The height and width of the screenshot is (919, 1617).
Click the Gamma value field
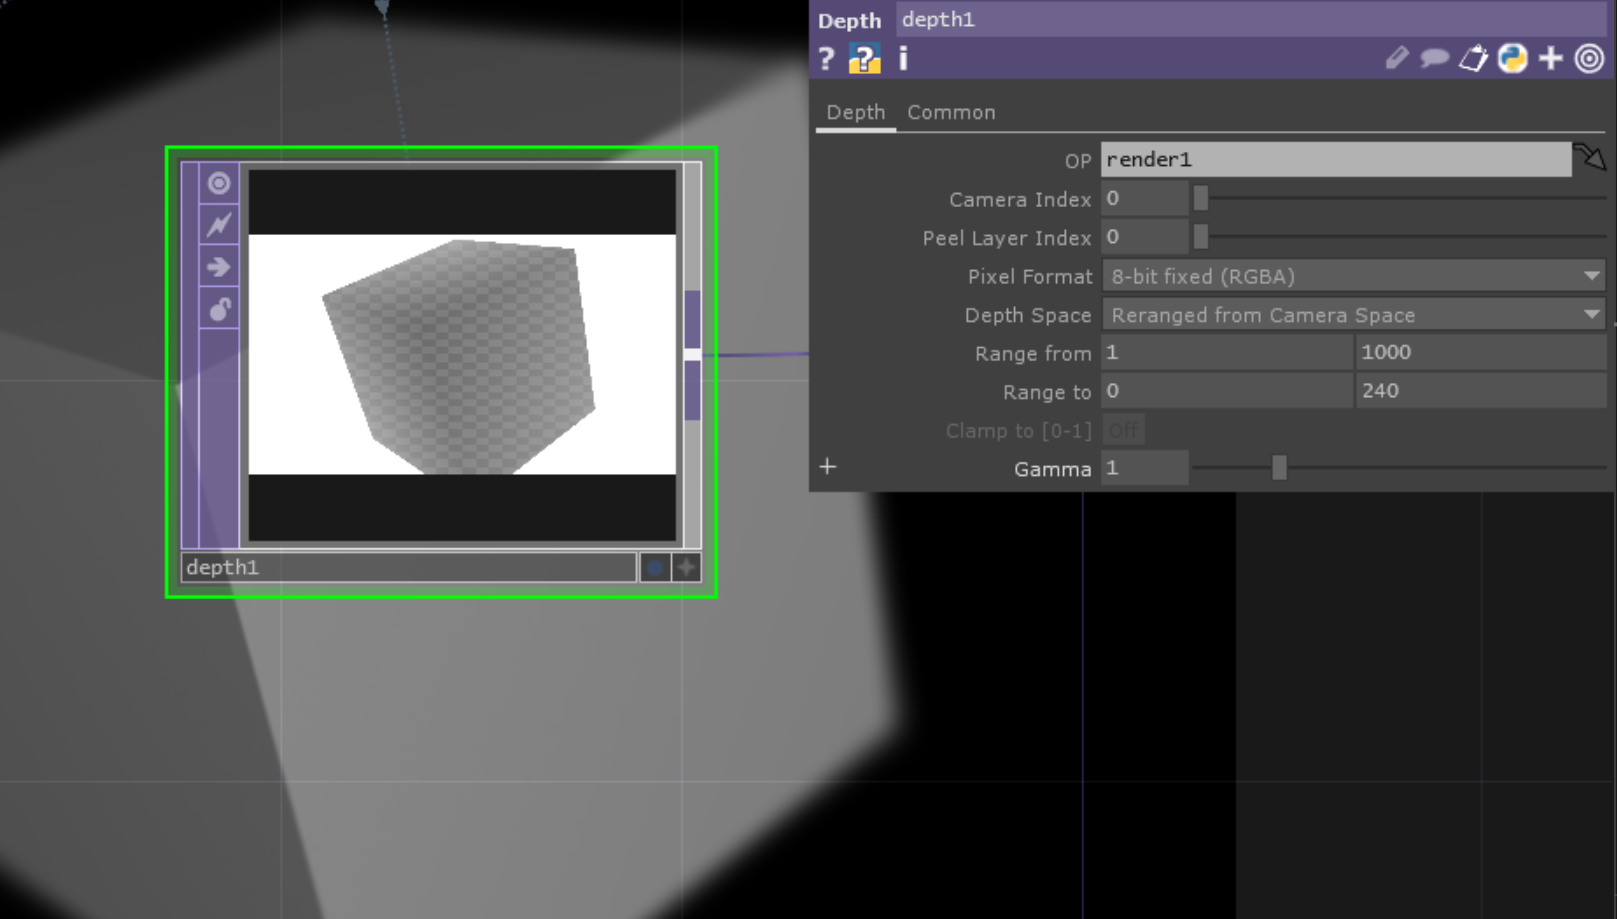pos(1144,468)
